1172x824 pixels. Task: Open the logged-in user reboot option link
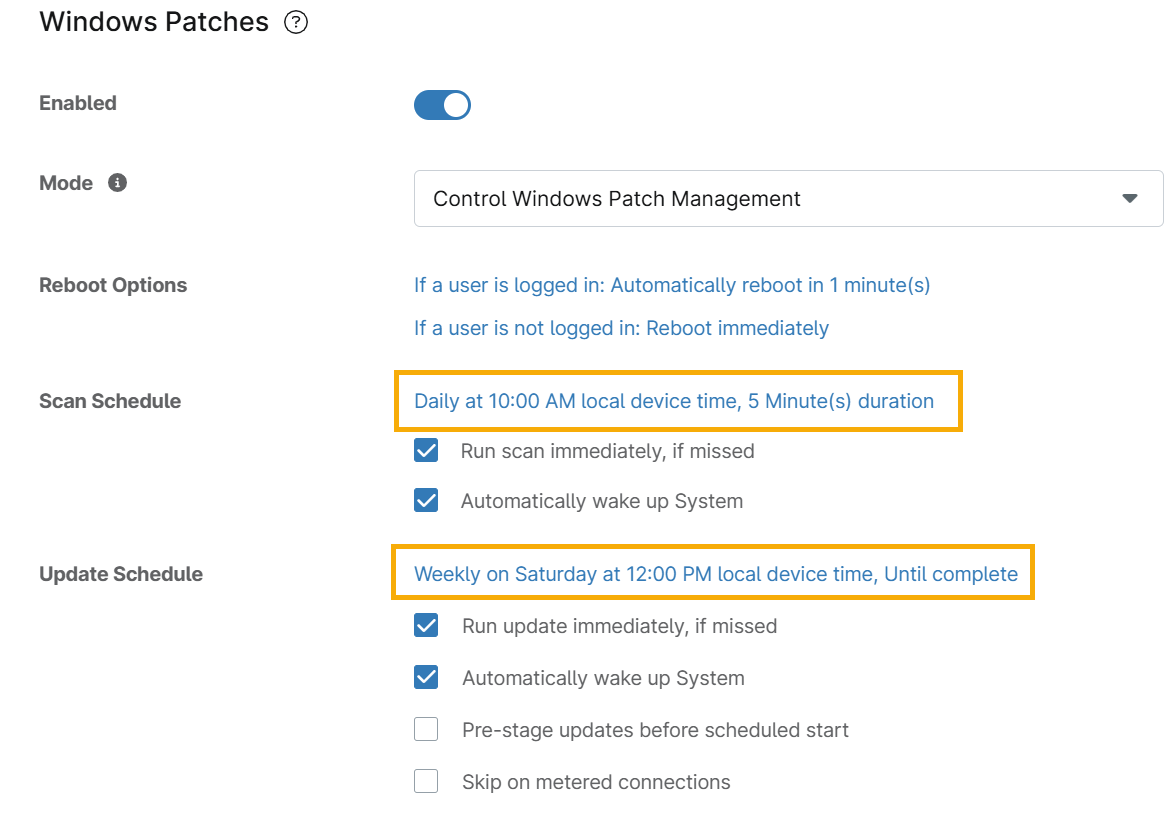pos(672,286)
